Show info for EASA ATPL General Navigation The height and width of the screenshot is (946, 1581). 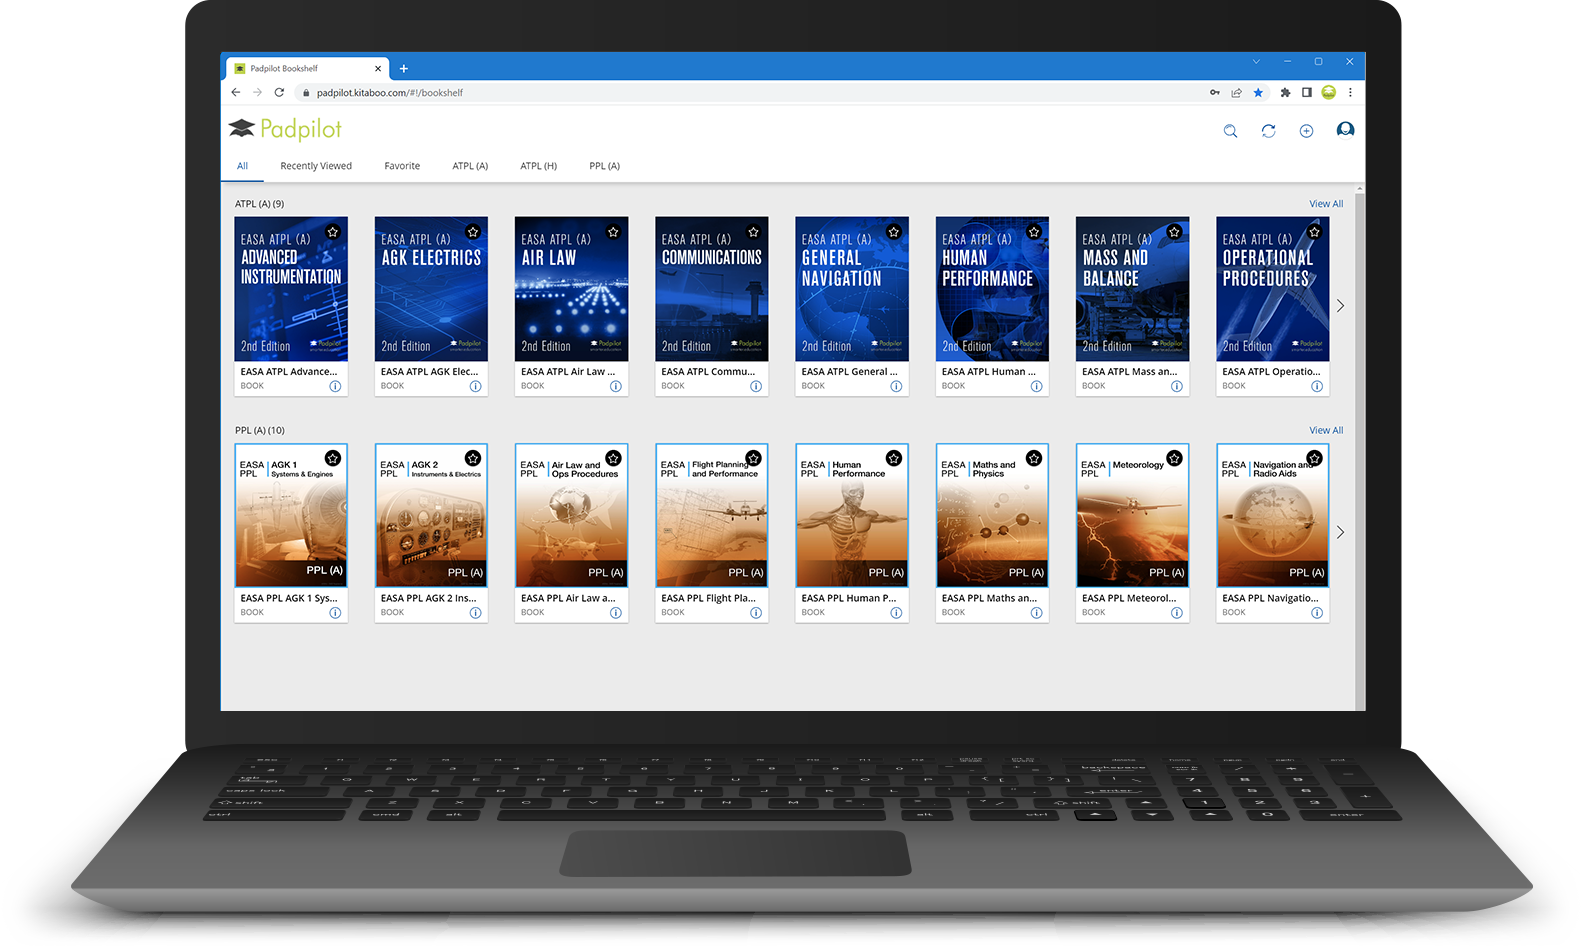pos(896,386)
